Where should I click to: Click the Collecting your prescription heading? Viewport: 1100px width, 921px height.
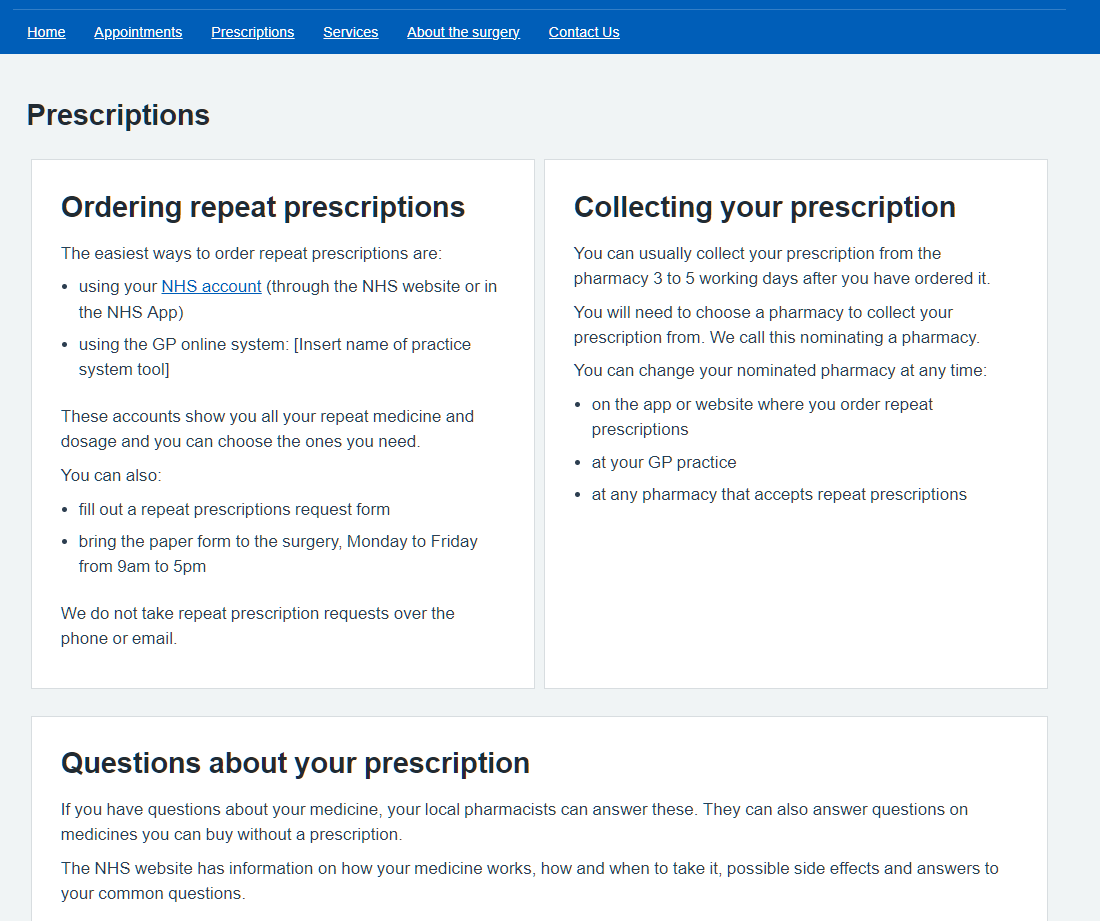[764, 207]
